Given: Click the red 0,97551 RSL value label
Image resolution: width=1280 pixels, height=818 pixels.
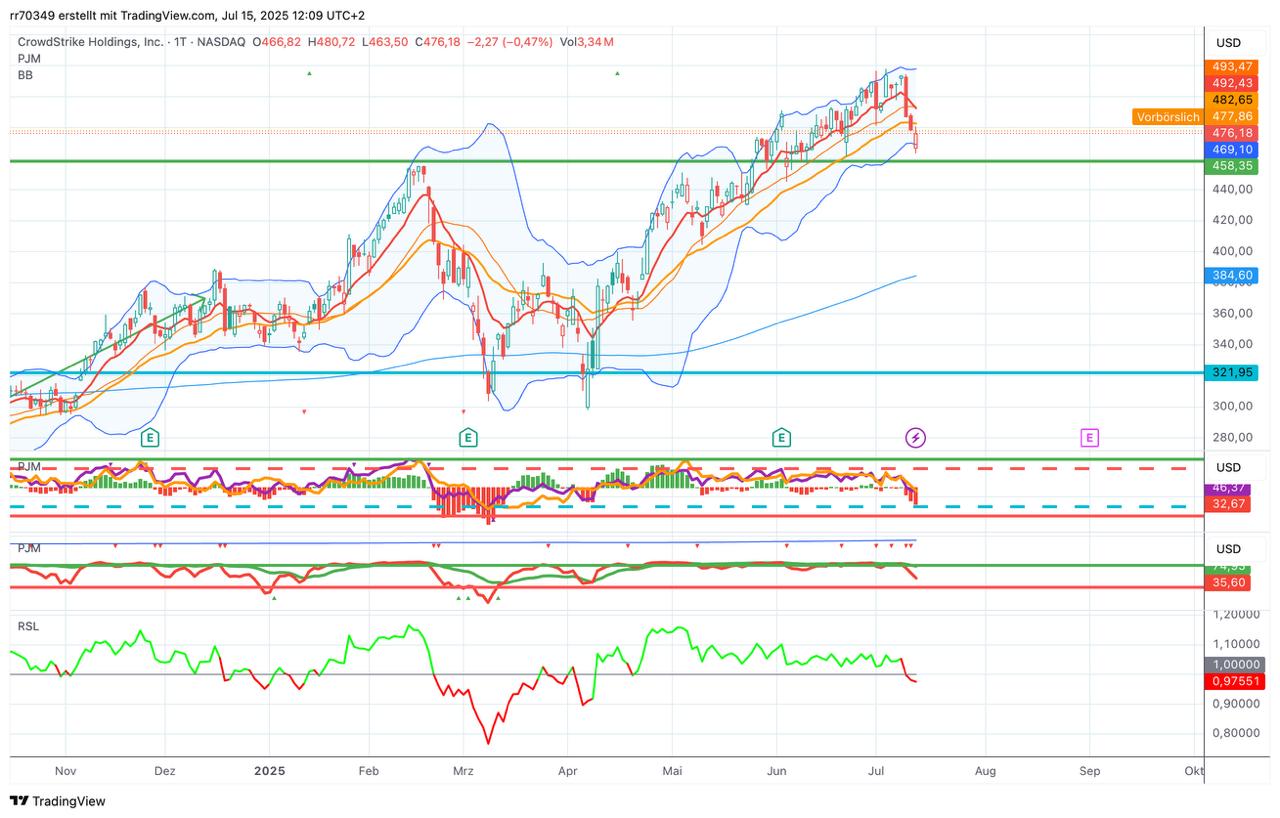Looking at the screenshot, I should pos(1236,681).
